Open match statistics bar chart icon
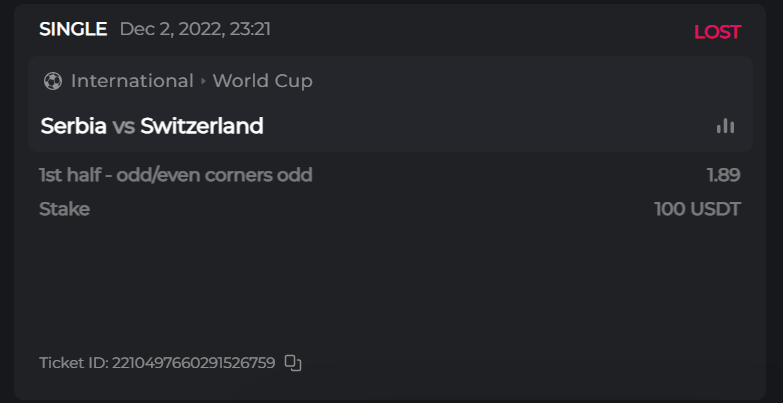The height and width of the screenshot is (403, 783). [725, 126]
